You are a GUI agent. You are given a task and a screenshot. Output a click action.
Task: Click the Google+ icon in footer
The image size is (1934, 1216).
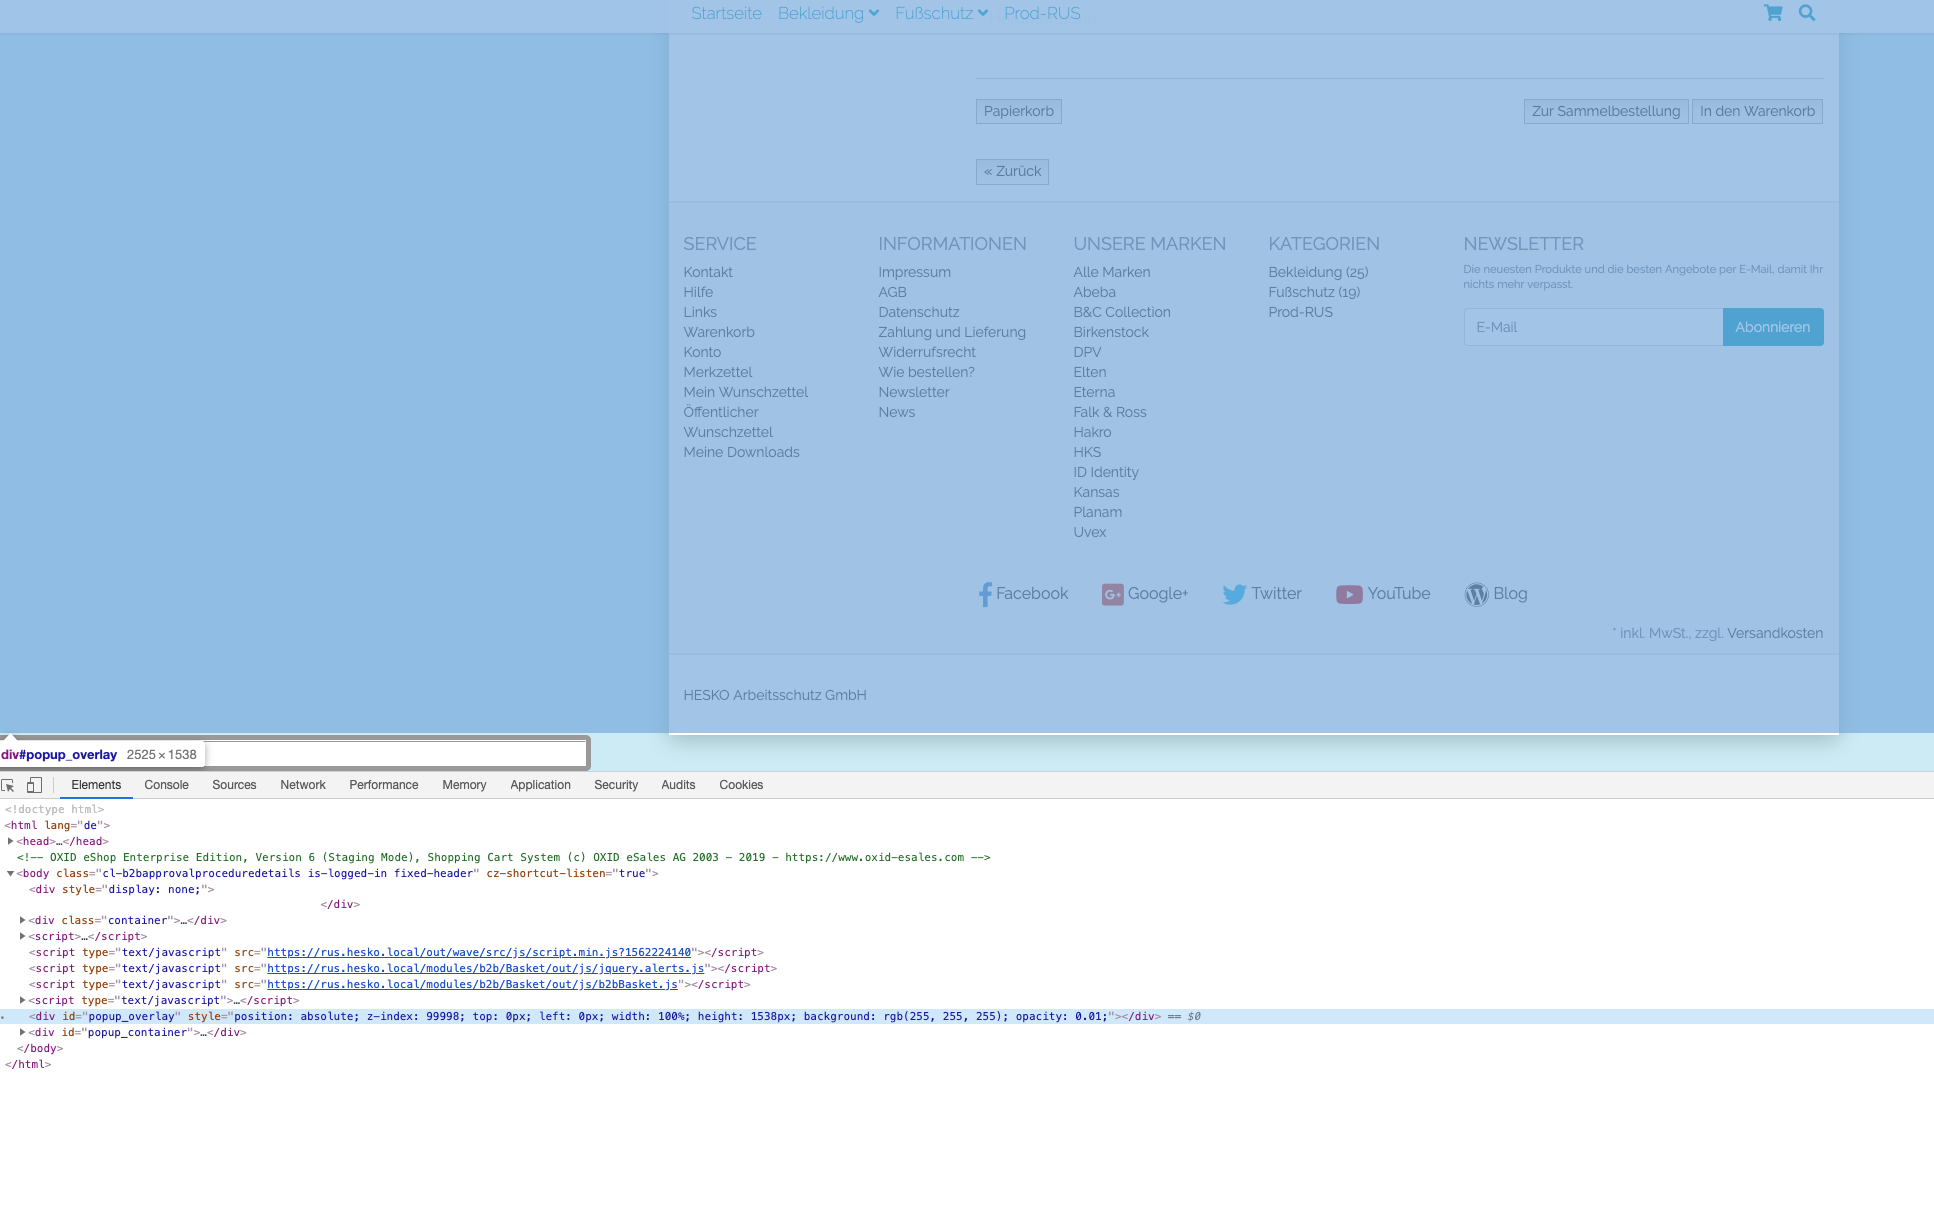(1112, 594)
